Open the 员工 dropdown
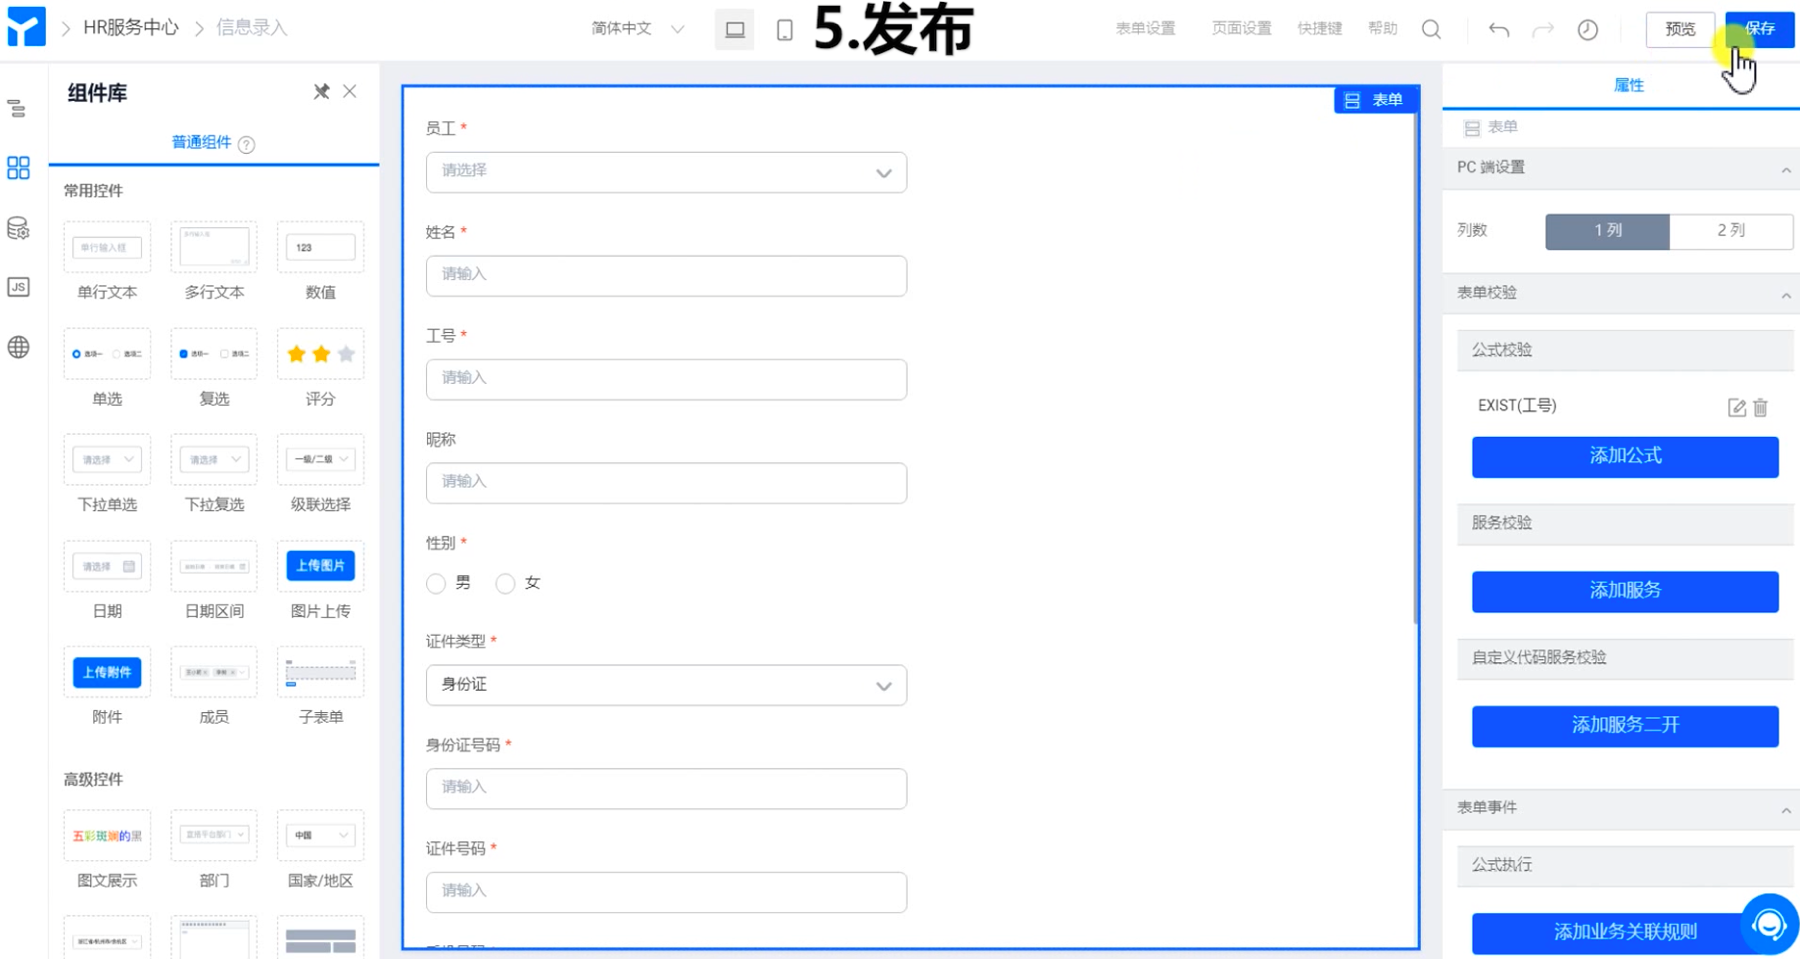 (666, 172)
